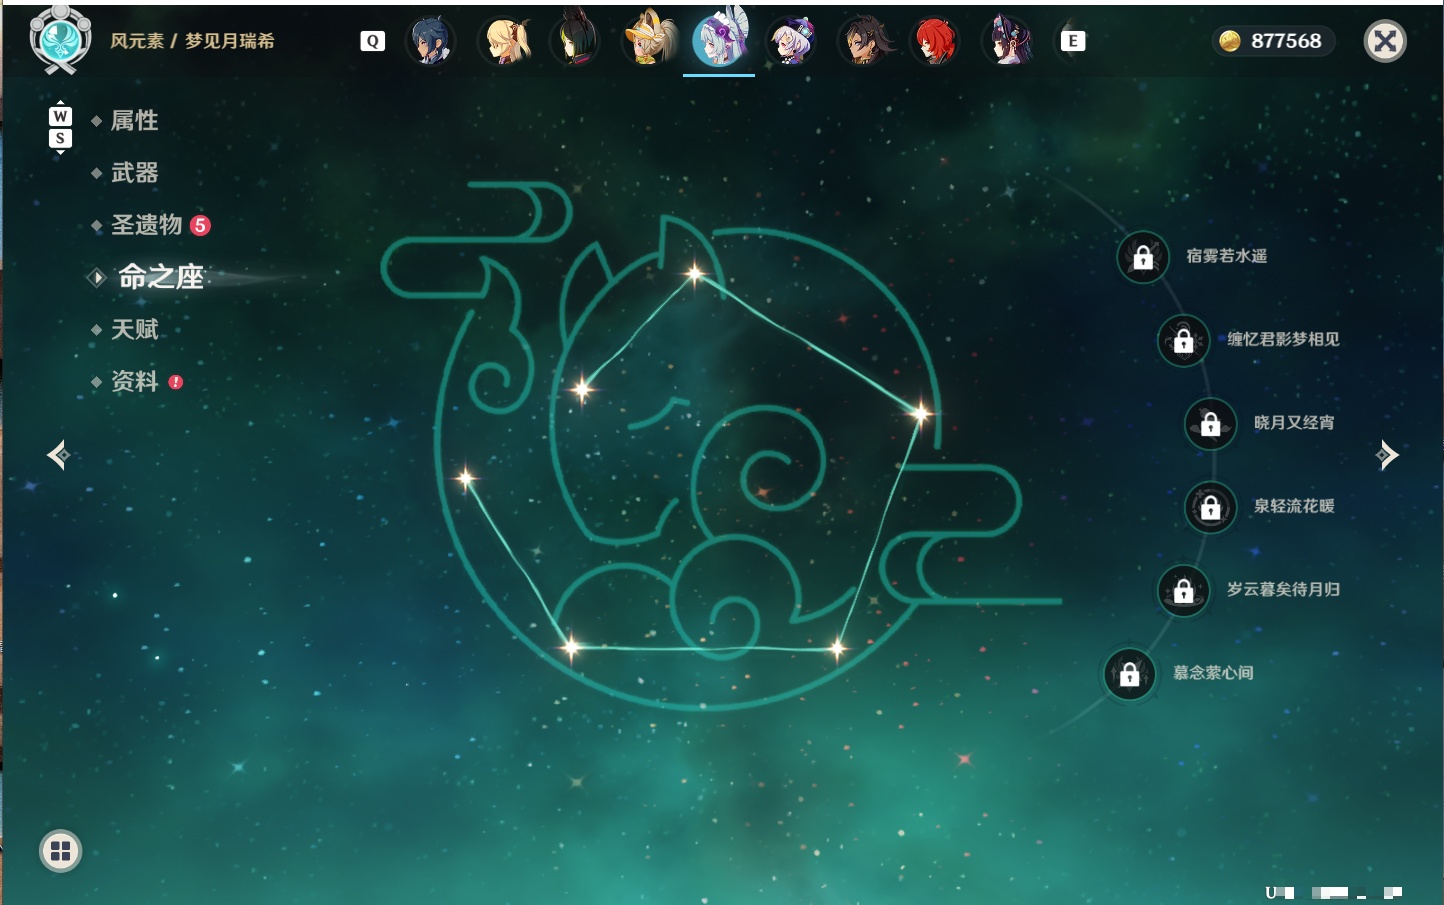1444x905 pixels.
Task: Select the 武器 weapon menu item
Action: (134, 173)
